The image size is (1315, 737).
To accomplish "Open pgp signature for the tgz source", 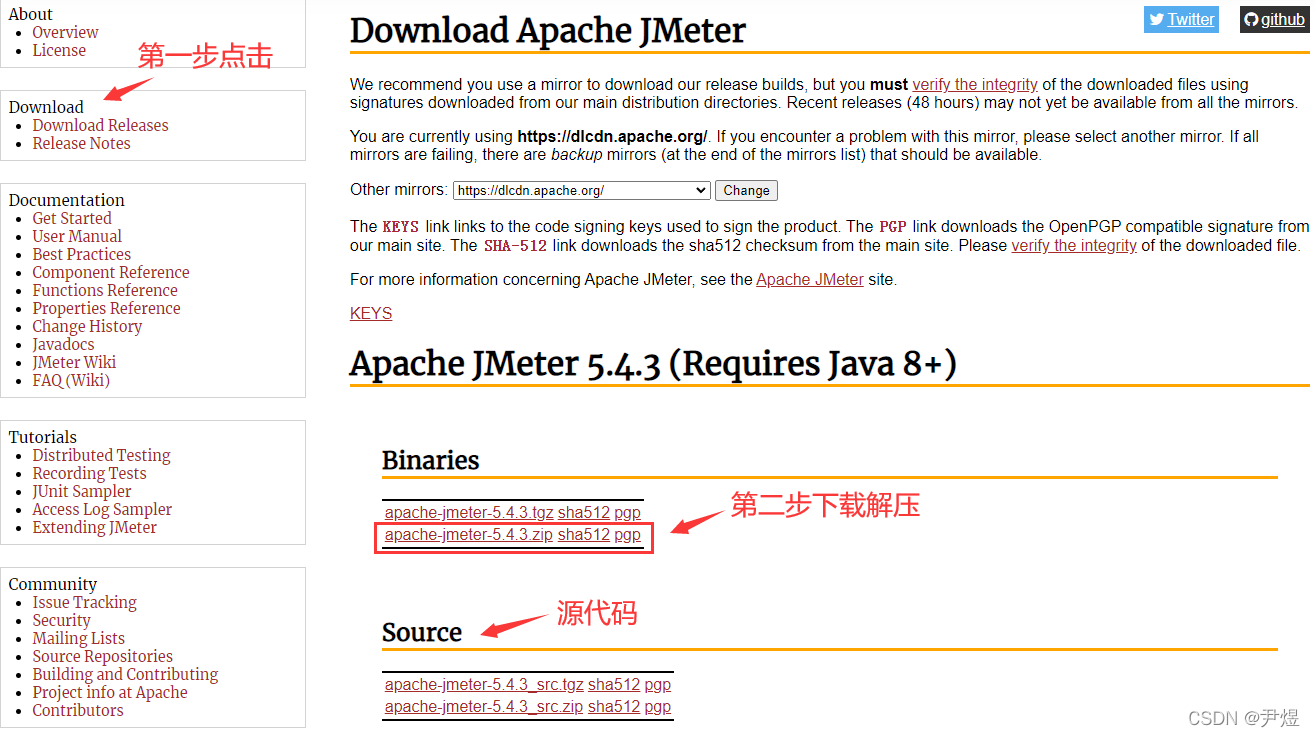I will pyautogui.click(x=657, y=684).
